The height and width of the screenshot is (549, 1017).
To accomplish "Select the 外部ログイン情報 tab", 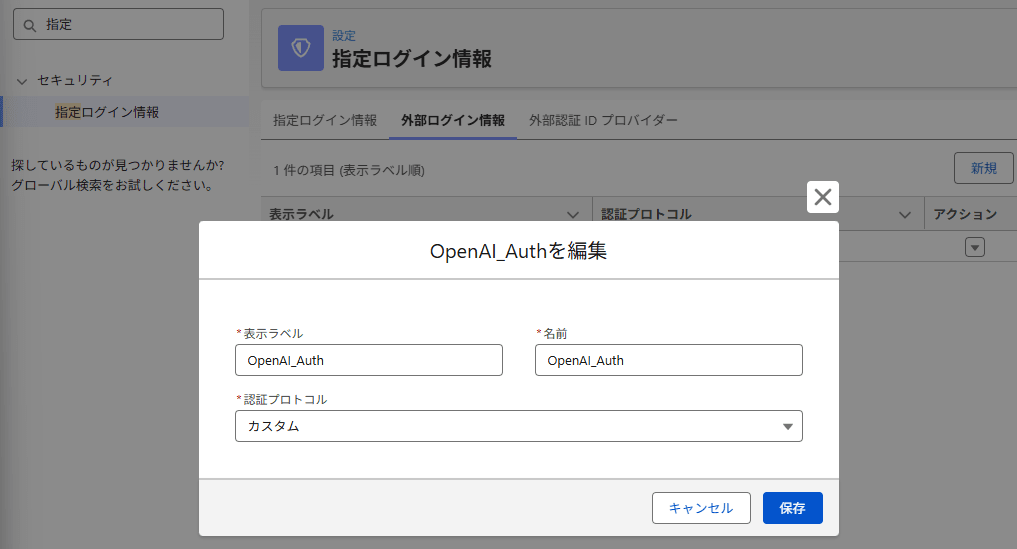I will [453, 120].
